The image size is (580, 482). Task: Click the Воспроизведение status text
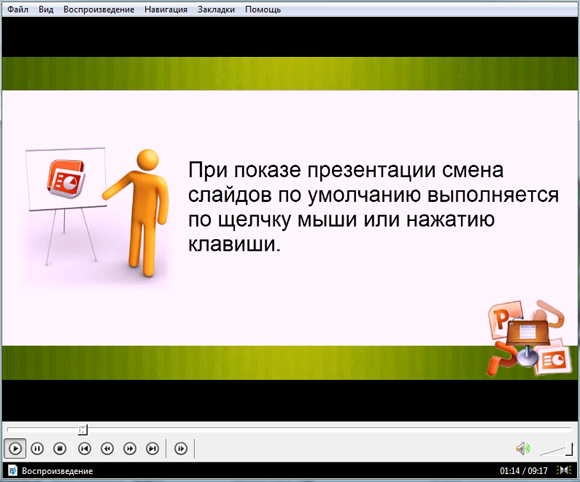[x=57, y=471]
